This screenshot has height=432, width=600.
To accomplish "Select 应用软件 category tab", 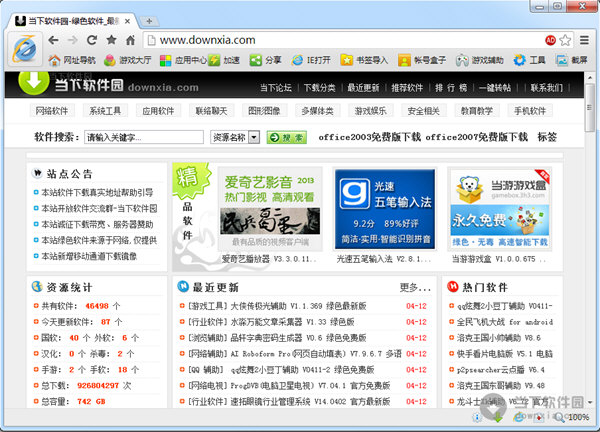I will click(158, 111).
